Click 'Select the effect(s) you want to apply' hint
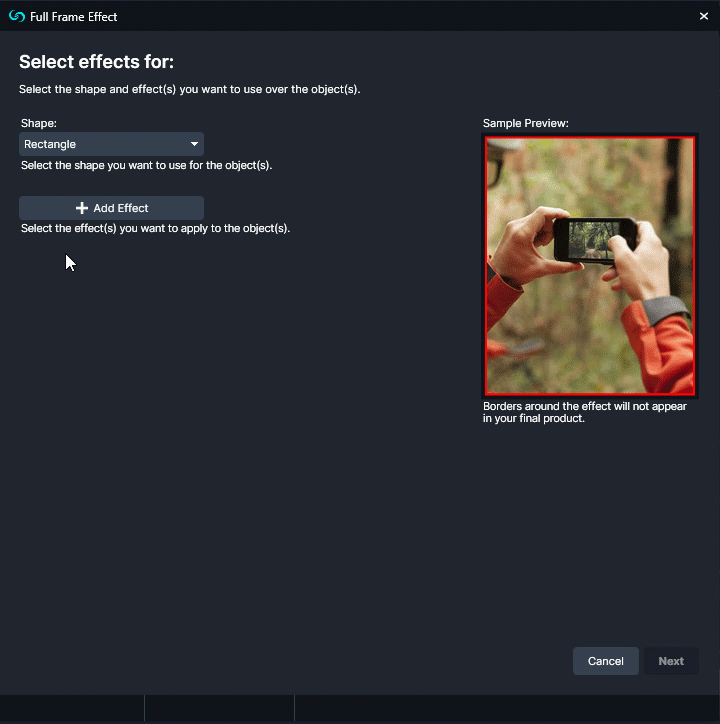 155,228
